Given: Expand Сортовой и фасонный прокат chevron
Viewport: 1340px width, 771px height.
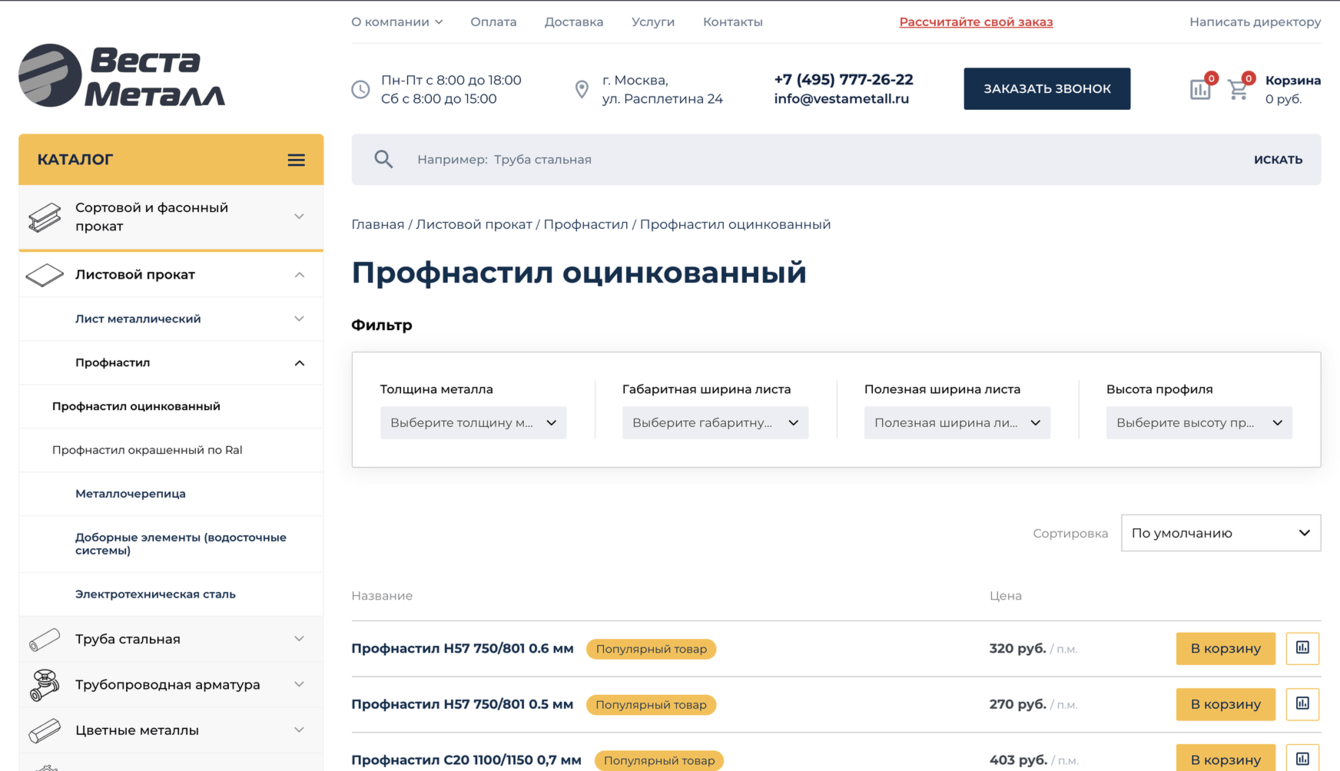Looking at the screenshot, I should pos(299,216).
